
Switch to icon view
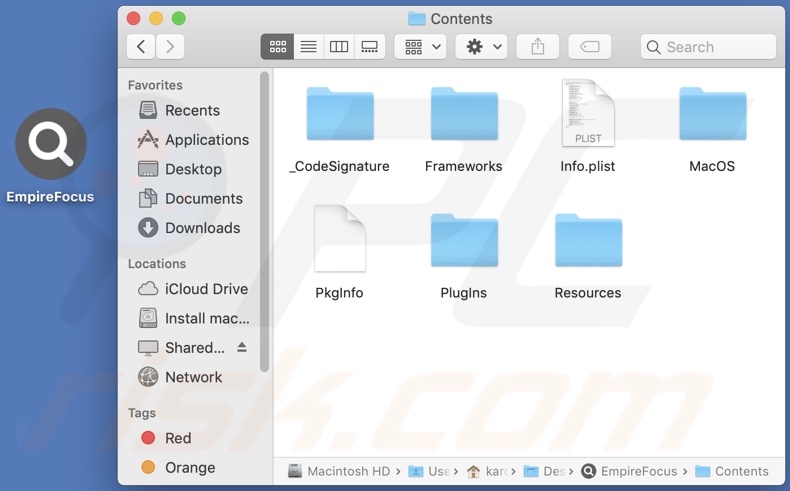277,47
